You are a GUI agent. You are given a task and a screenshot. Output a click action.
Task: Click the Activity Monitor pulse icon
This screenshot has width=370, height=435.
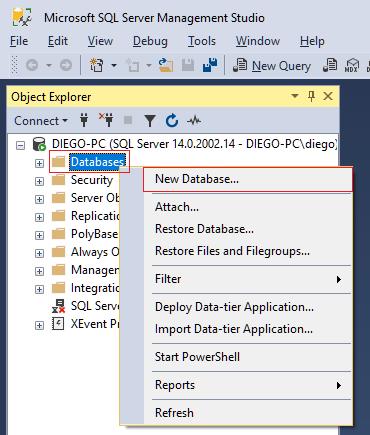(x=194, y=120)
